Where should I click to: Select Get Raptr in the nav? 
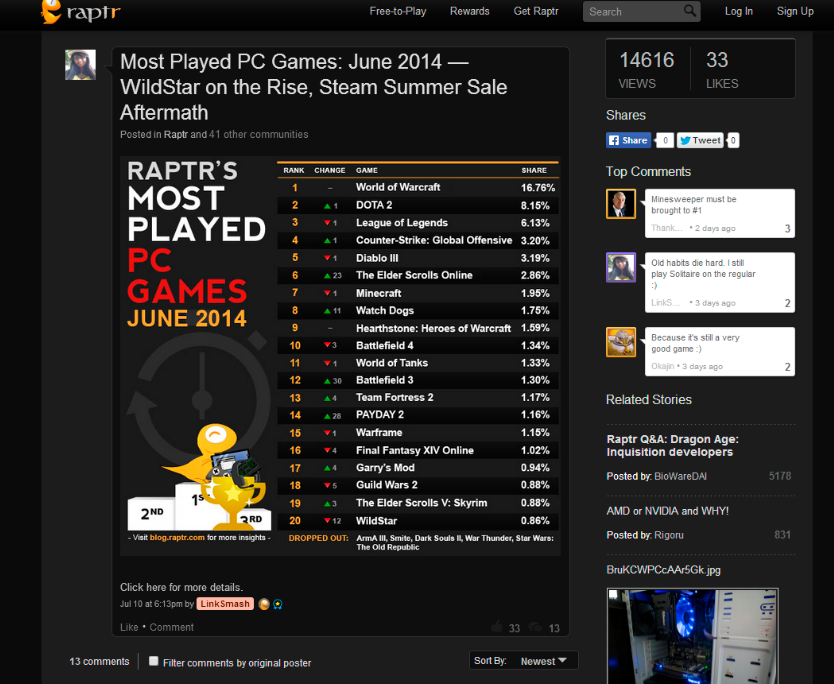tap(536, 11)
